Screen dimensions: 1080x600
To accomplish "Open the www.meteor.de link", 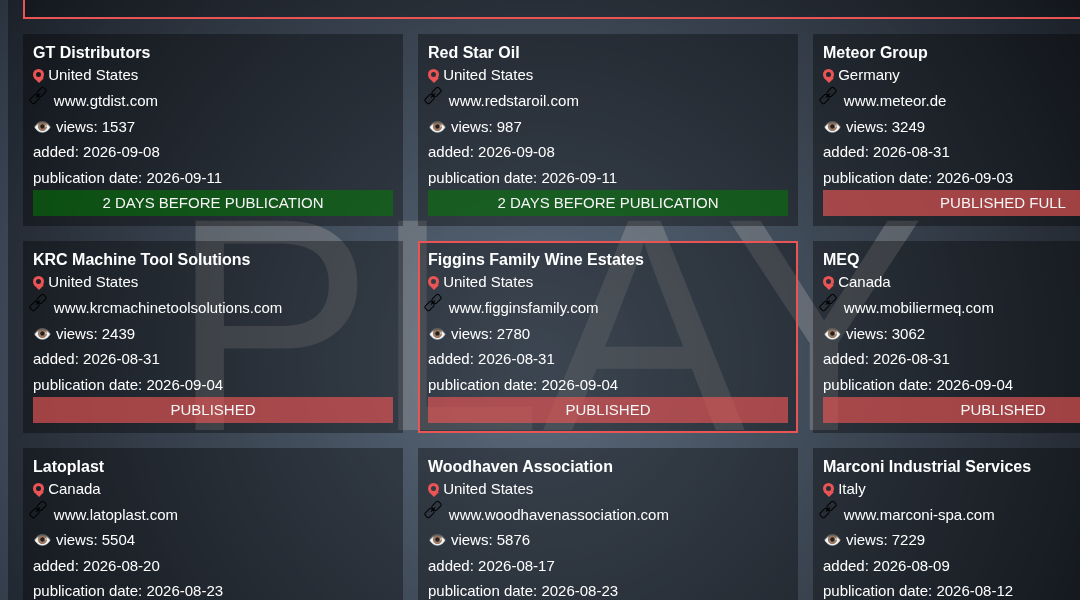I will 895,101.
